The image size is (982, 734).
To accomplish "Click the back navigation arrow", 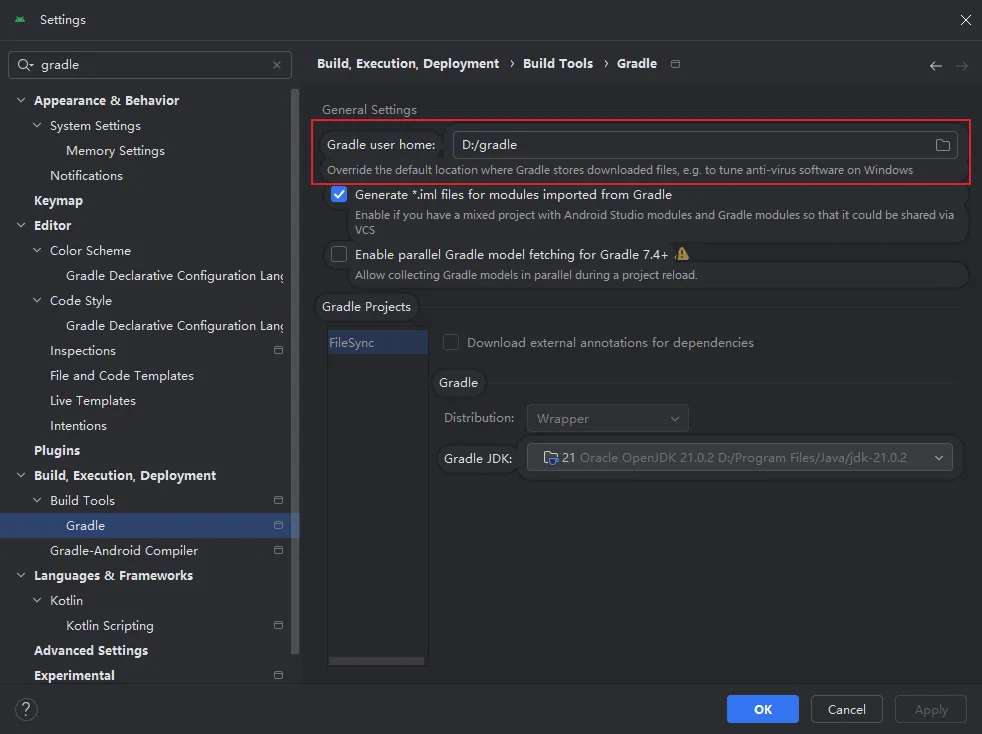I will (935, 65).
